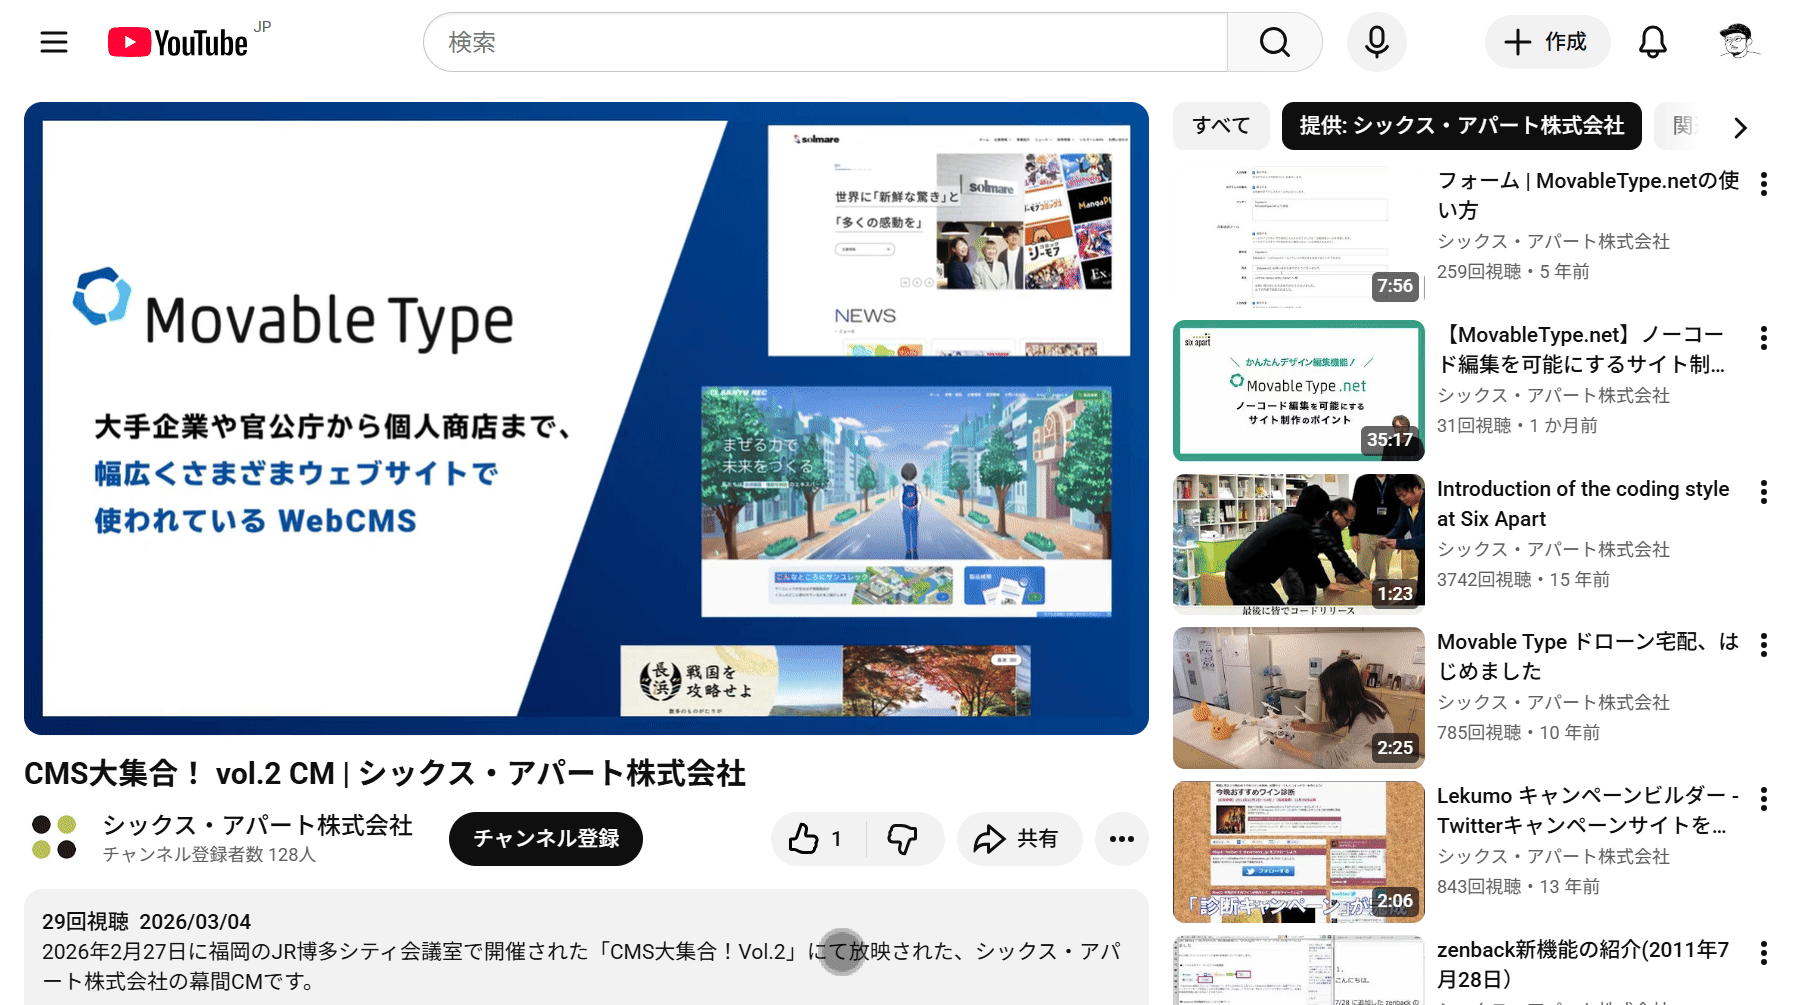Image resolution: width=1800 pixels, height=1005 pixels.
Task: Start voice search with microphone
Action: 1376,42
